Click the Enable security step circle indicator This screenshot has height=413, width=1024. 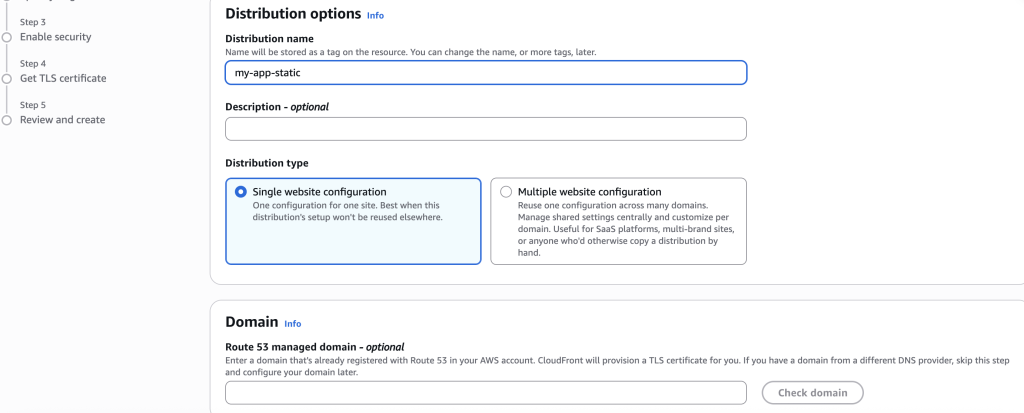coord(7,38)
